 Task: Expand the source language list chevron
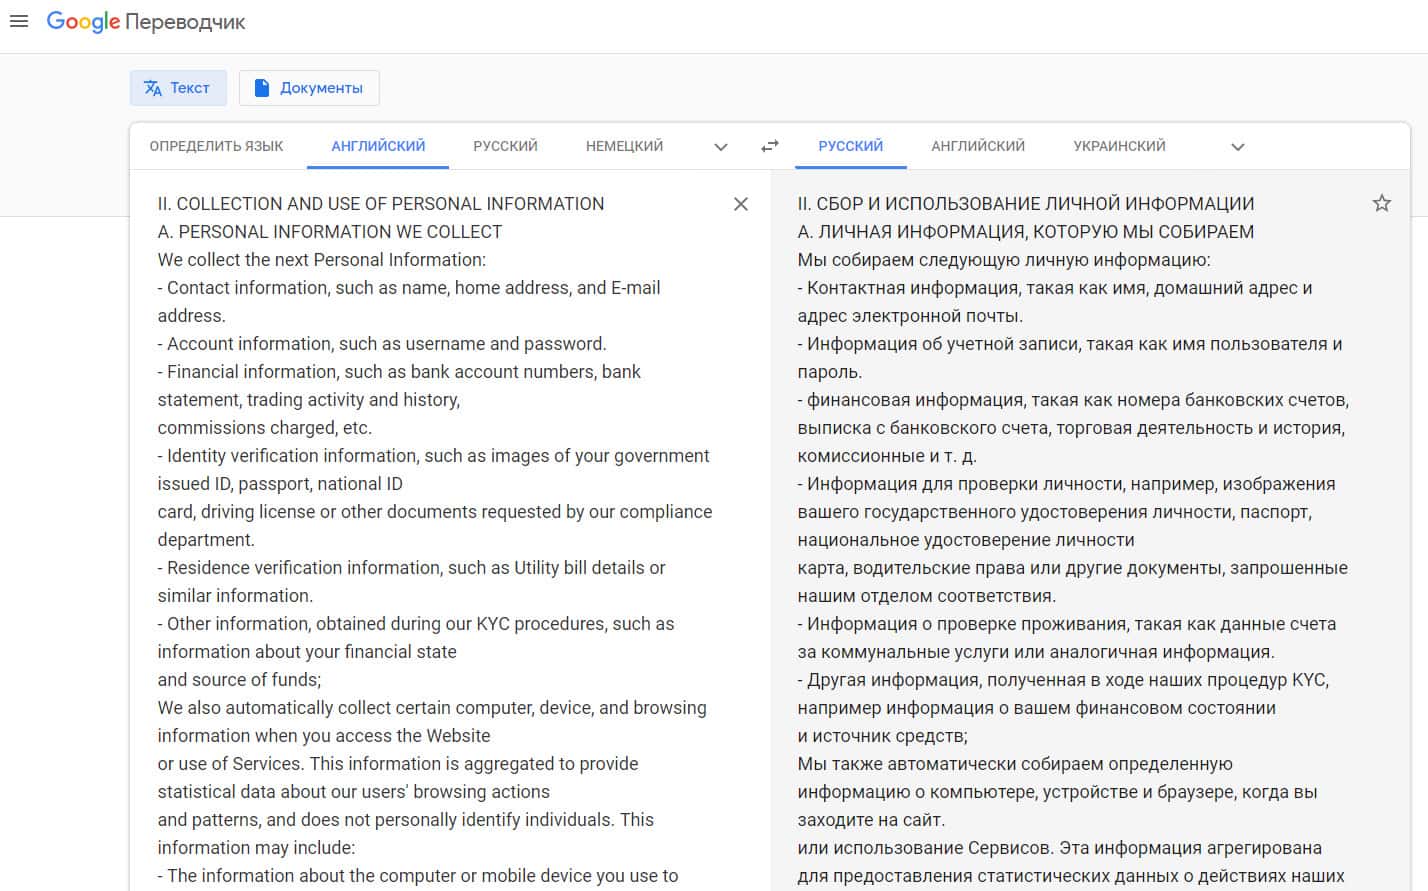720,147
